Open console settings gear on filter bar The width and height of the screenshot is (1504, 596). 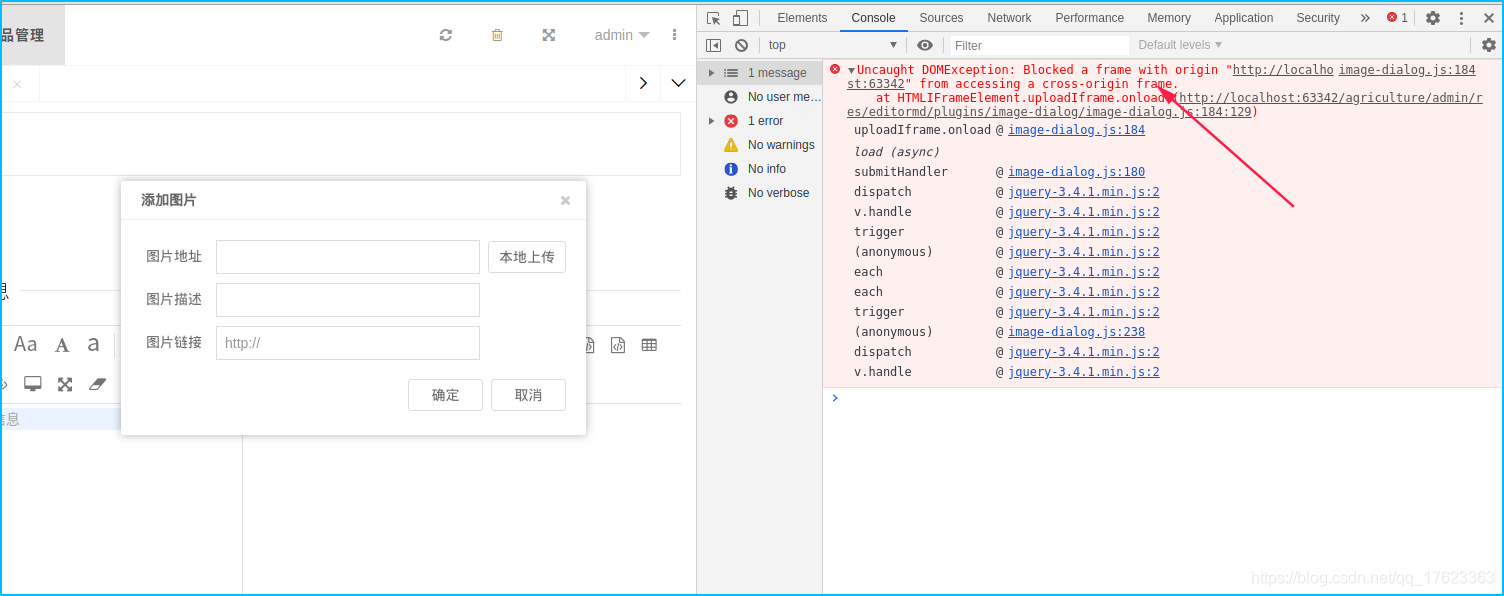tap(1489, 45)
